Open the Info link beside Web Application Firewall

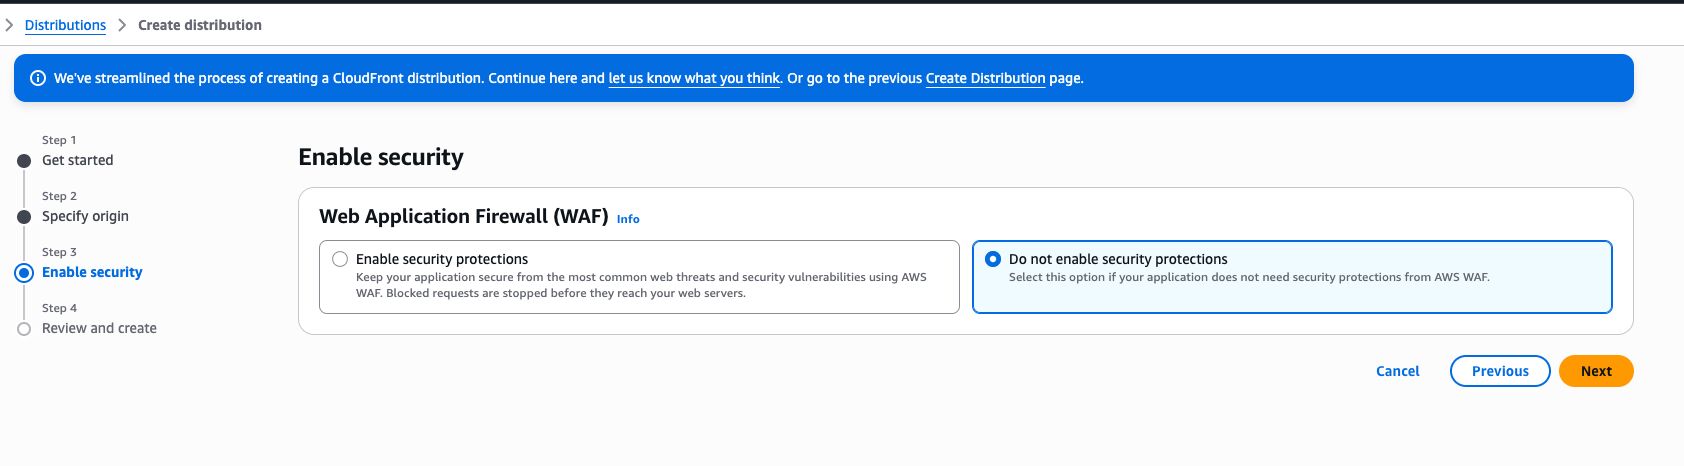click(x=628, y=219)
